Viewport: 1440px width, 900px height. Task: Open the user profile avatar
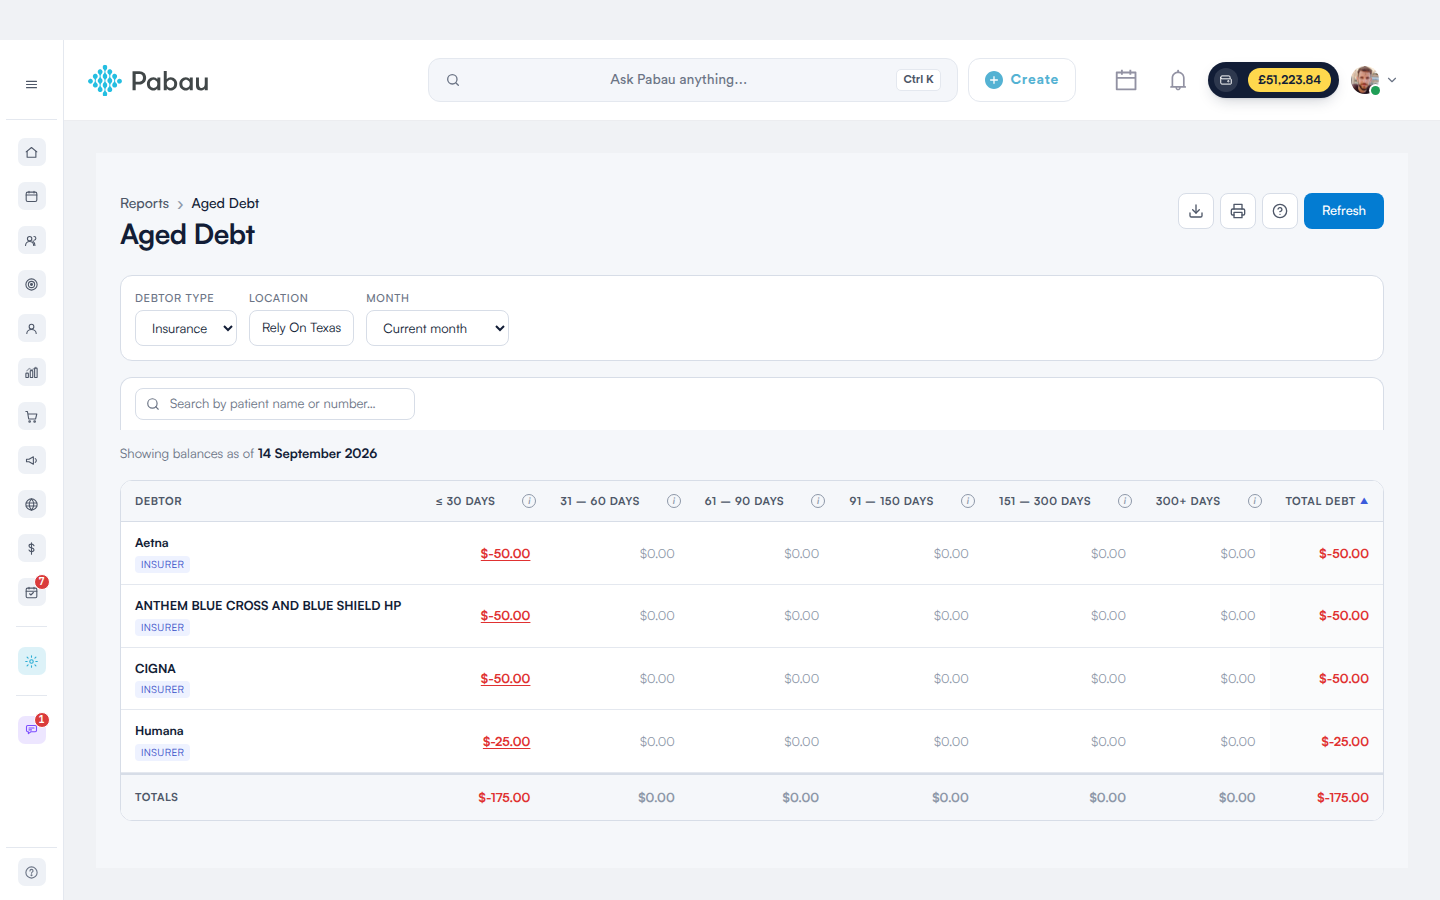point(1365,80)
